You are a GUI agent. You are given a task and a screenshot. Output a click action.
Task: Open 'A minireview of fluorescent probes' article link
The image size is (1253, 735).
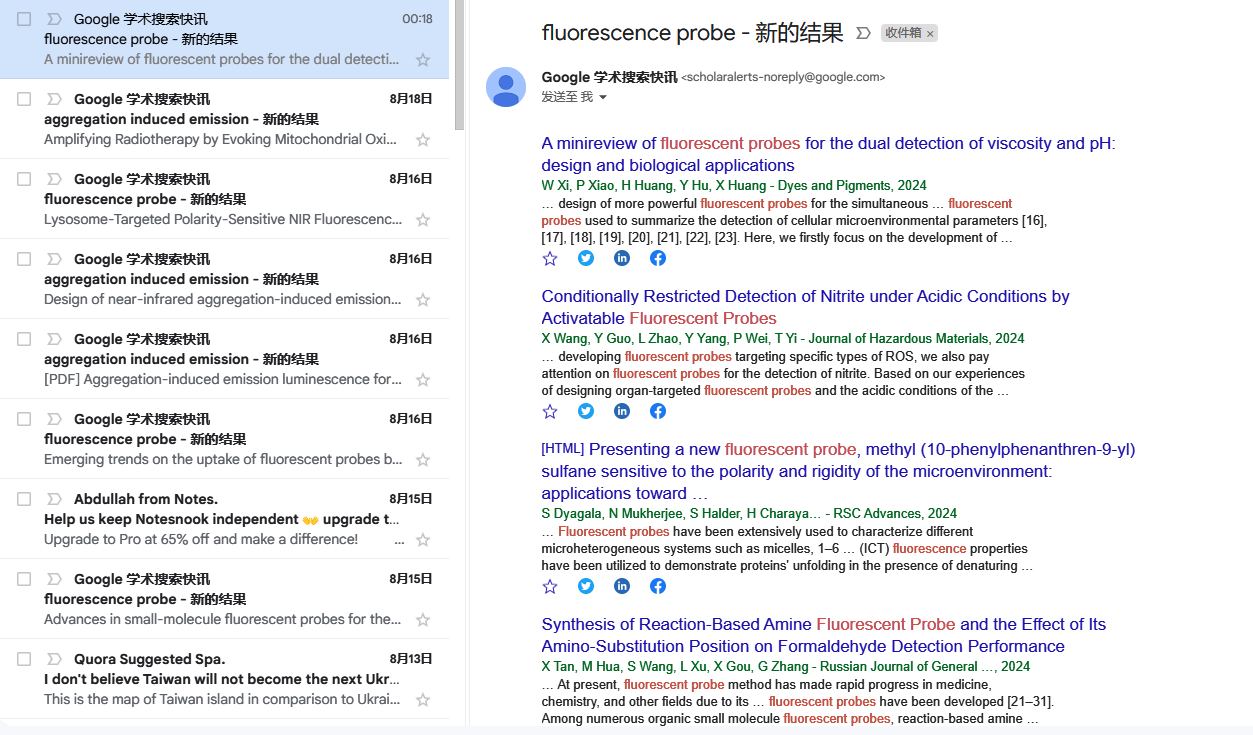pyautogui.click(x=828, y=154)
